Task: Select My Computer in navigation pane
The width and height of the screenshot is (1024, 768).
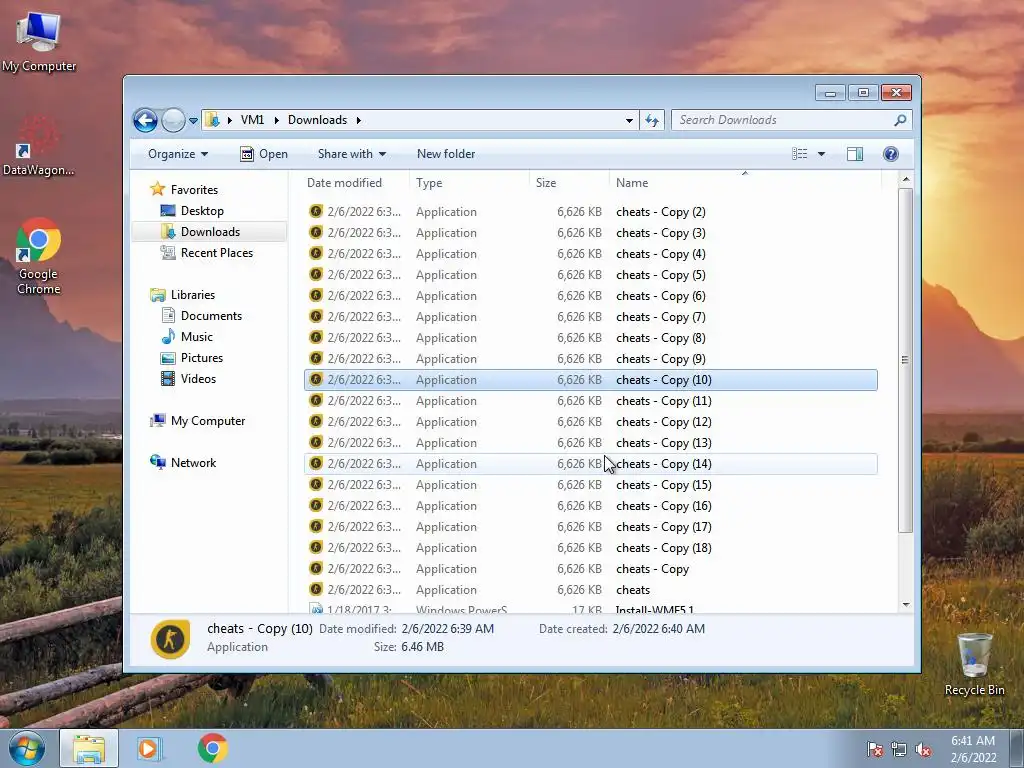Action: click(208, 421)
